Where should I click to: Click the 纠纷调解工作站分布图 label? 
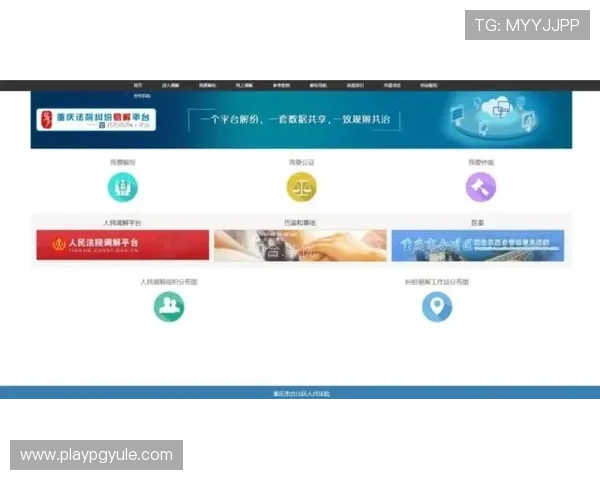(x=437, y=282)
